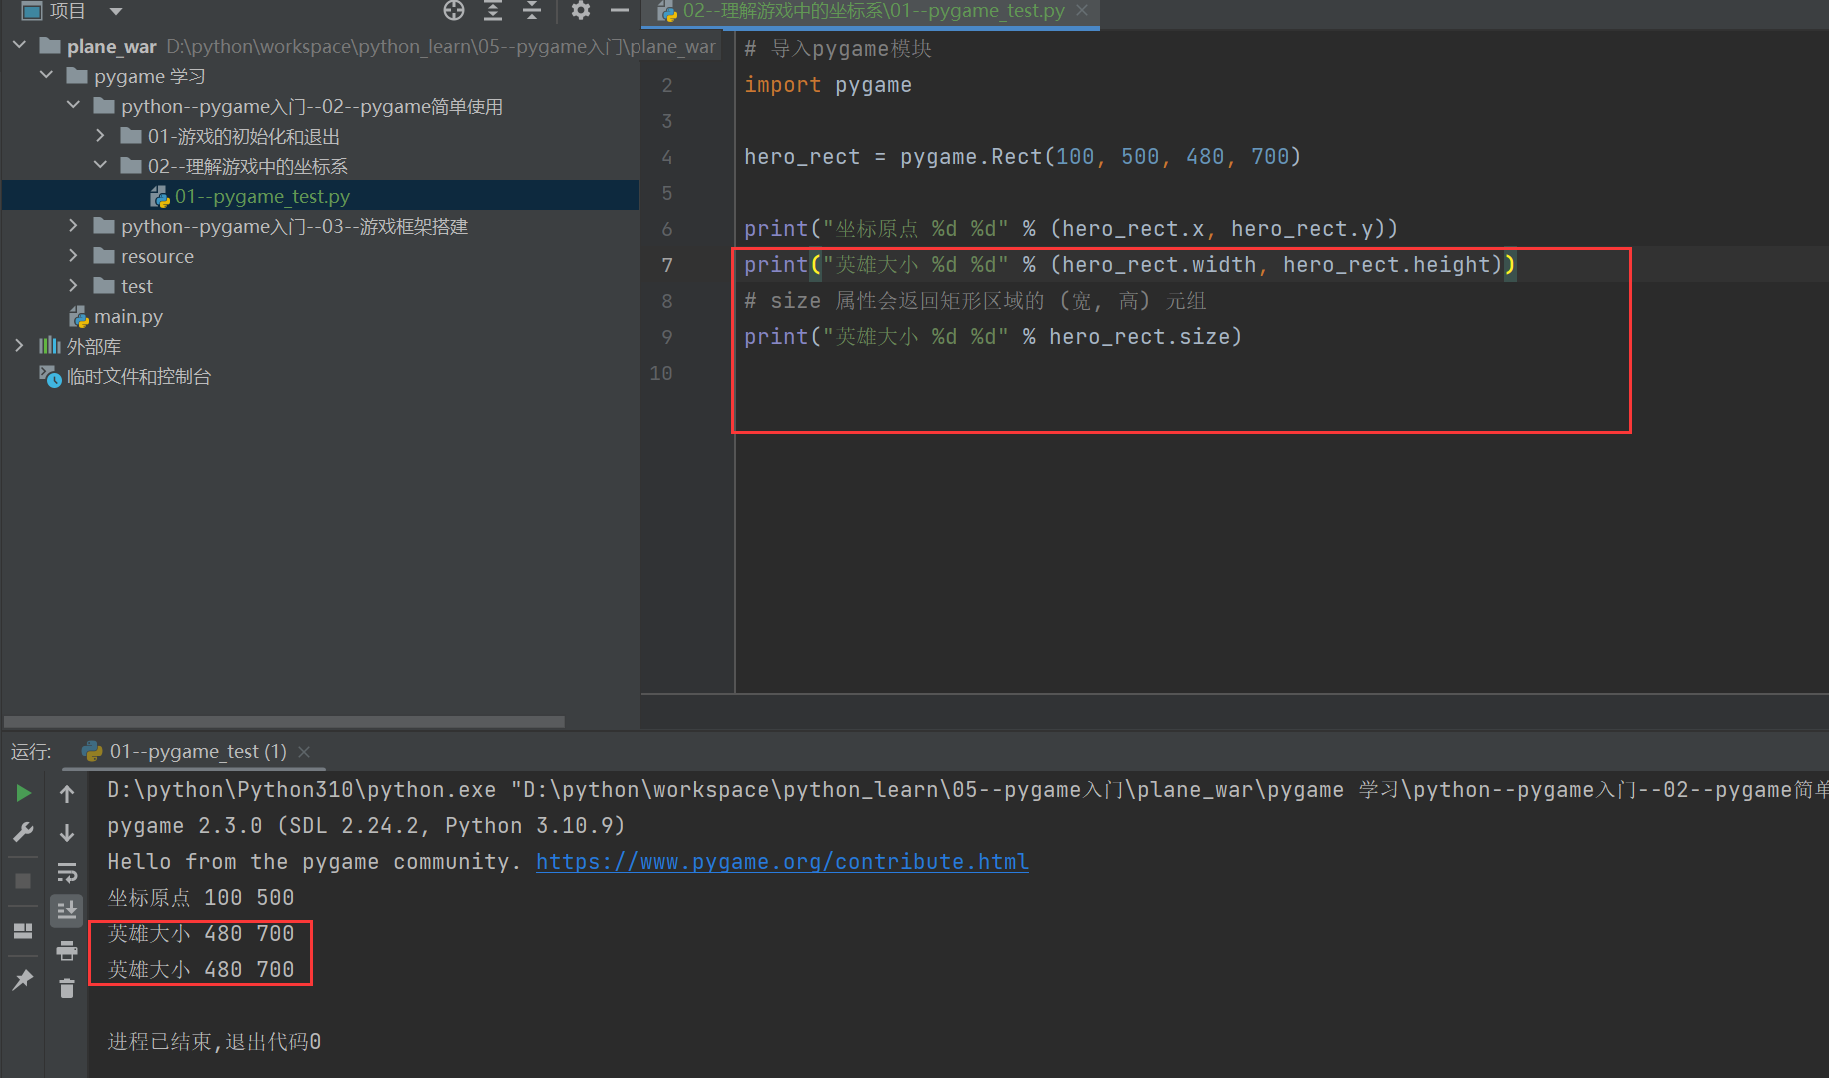This screenshot has width=1829, height=1078.
Task: Expand the test folder
Action: (73, 286)
